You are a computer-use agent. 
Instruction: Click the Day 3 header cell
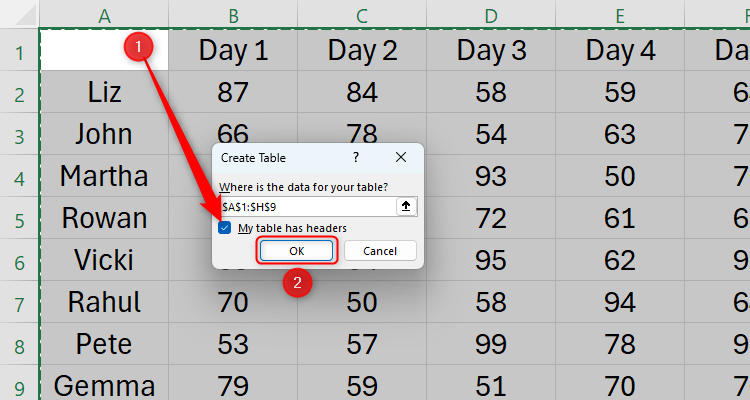[491, 50]
